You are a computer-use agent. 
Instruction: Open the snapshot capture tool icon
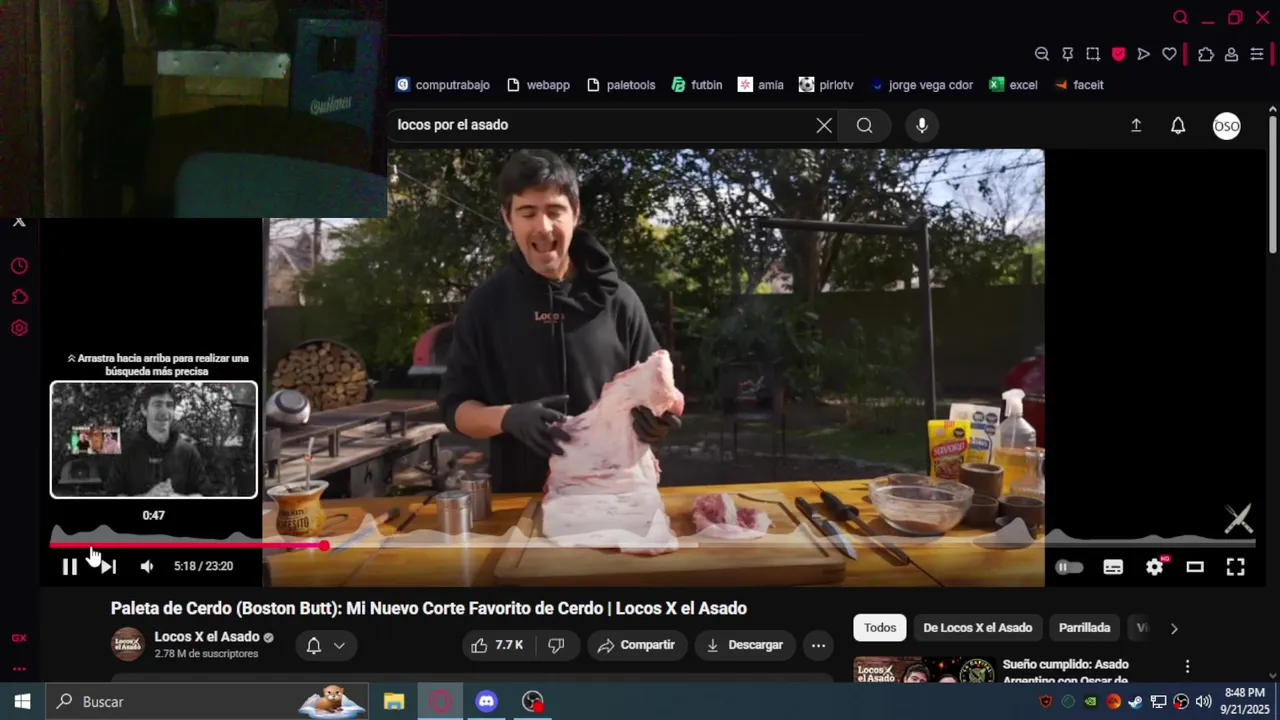1093,54
